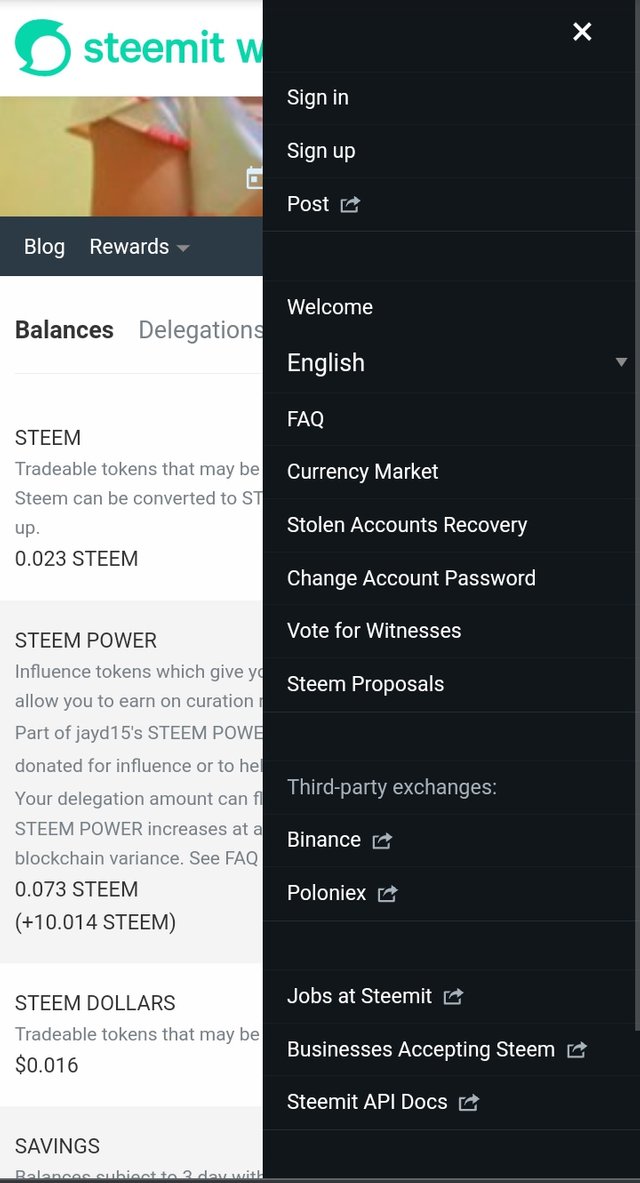Click the external link icon next to Poloniex
This screenshot has width=640, height=1183.
pyautogui.click(x=388, y=894)
